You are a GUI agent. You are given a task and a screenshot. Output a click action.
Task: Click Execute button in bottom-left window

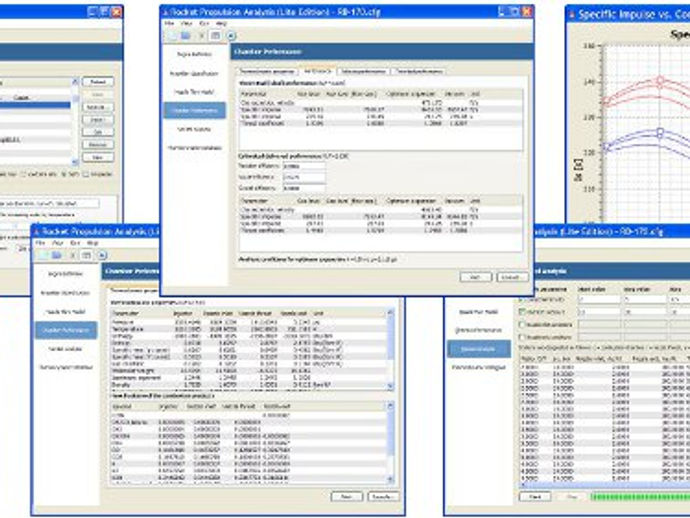click(383, 496)
